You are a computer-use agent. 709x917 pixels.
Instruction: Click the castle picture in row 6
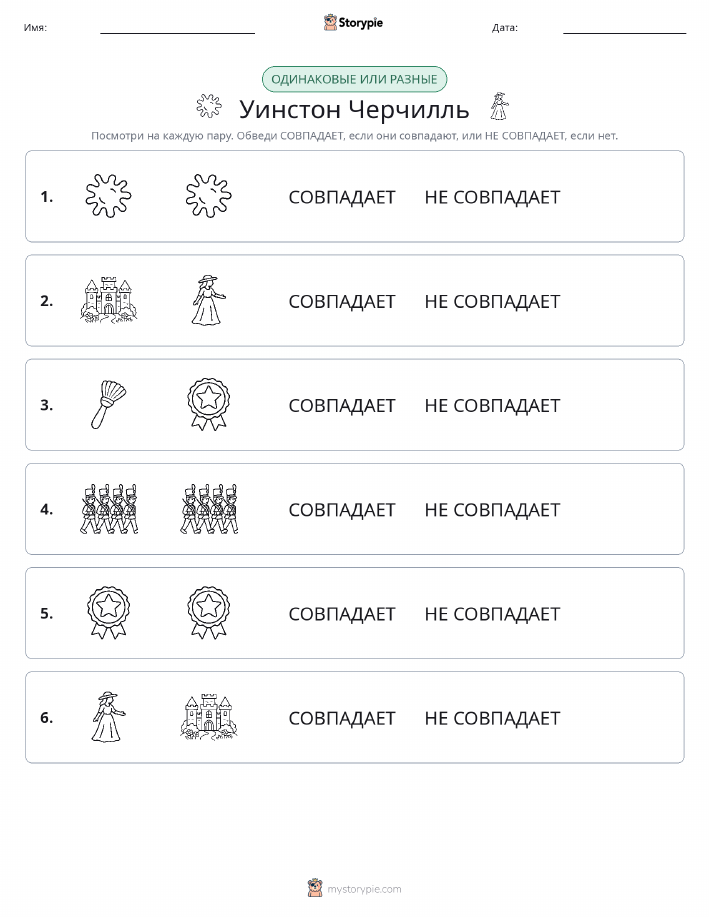[x=209, y=717]
